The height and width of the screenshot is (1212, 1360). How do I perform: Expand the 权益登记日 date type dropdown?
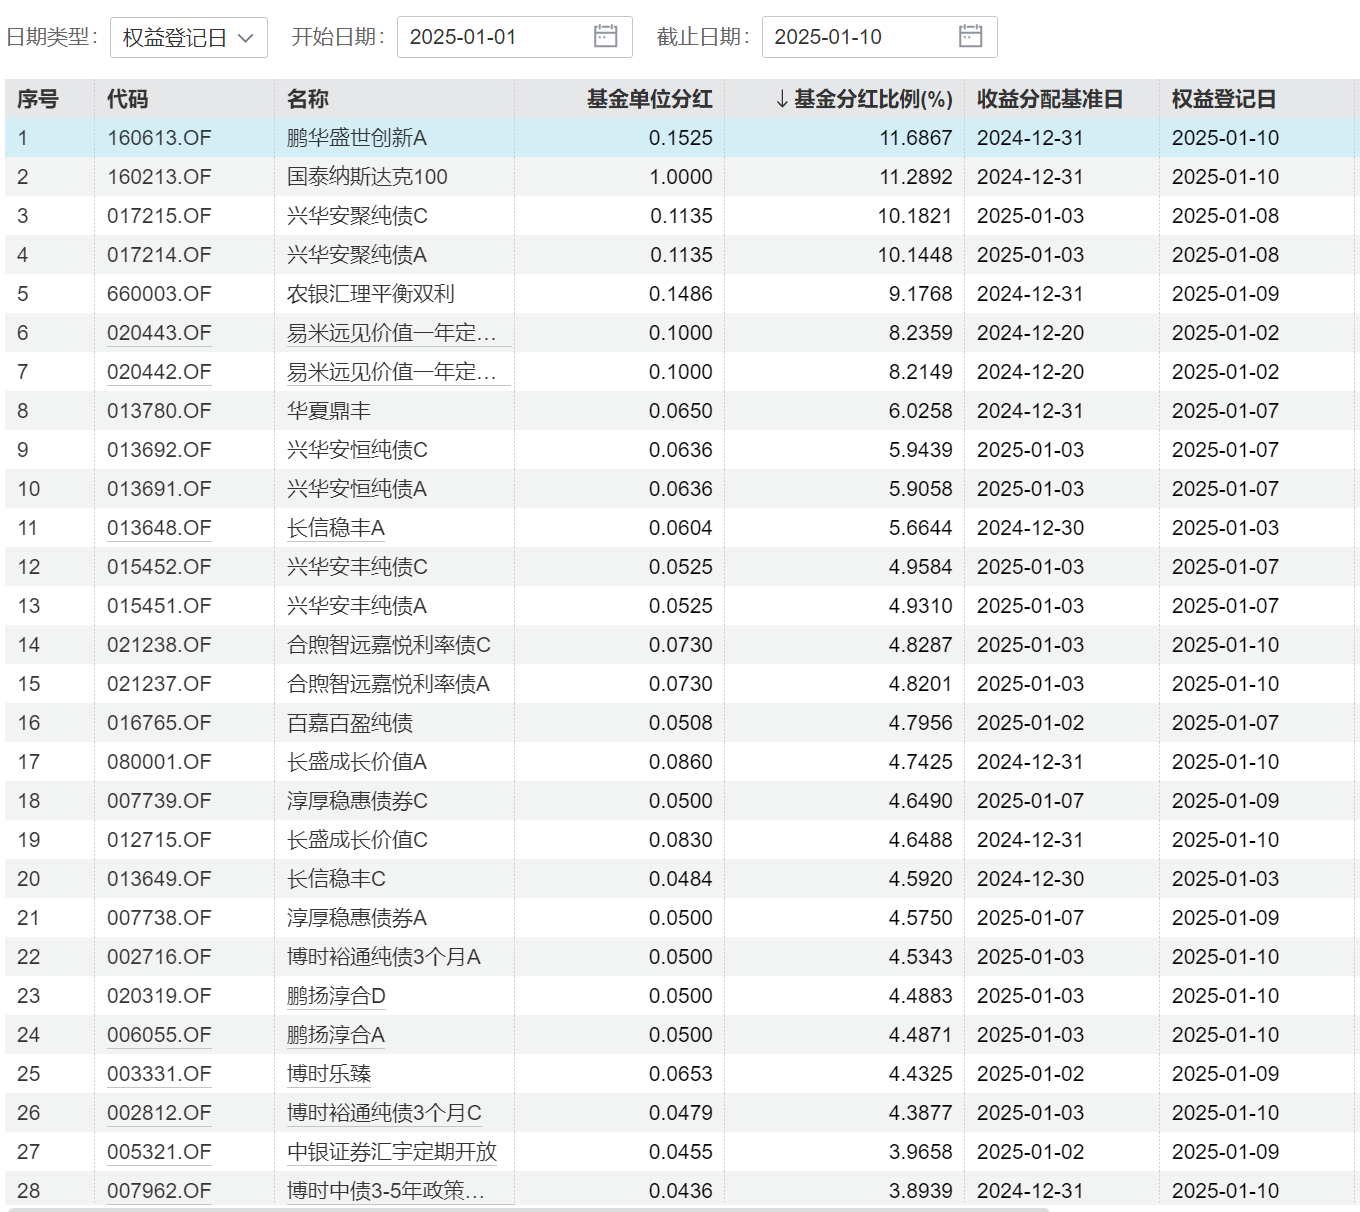click(x=188, y=37)
